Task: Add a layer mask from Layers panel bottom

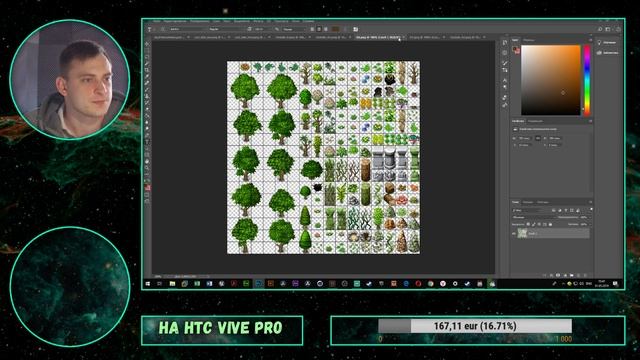Action: pos(558,276)
